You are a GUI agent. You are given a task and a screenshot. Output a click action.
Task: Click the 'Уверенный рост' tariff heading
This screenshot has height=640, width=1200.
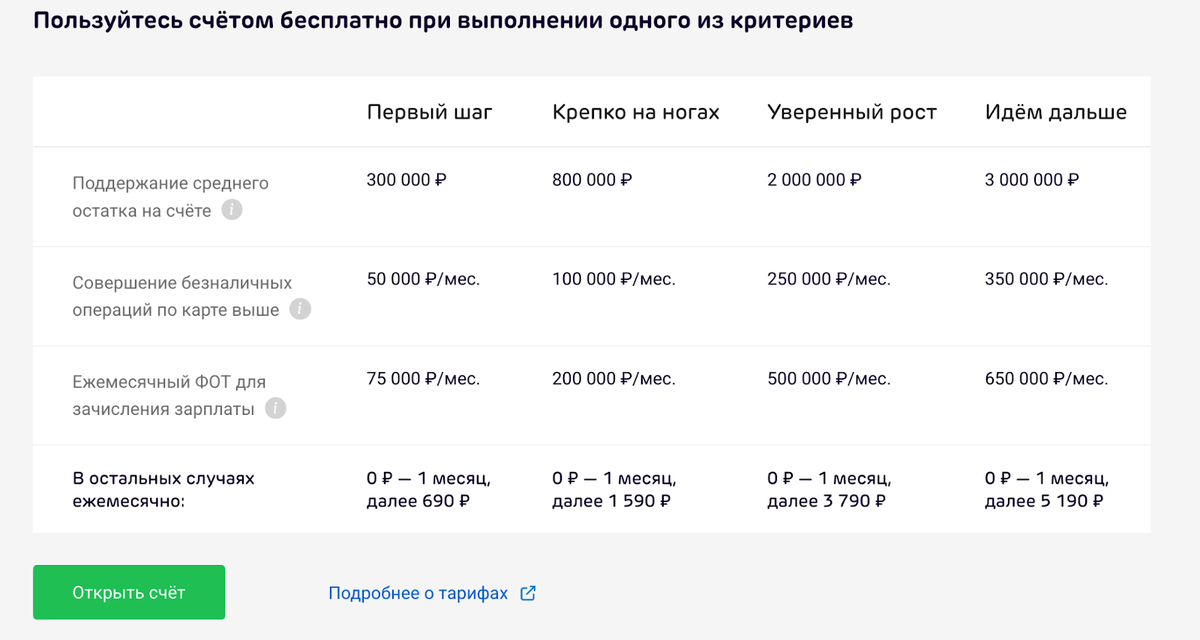coord(851,112)
